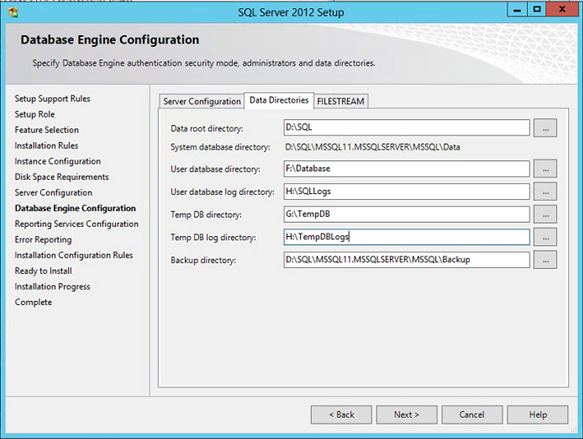The image size is (583, 439).
Task: Minimize the SQL Server 2012 Setup window
Action: coord(517,10)
